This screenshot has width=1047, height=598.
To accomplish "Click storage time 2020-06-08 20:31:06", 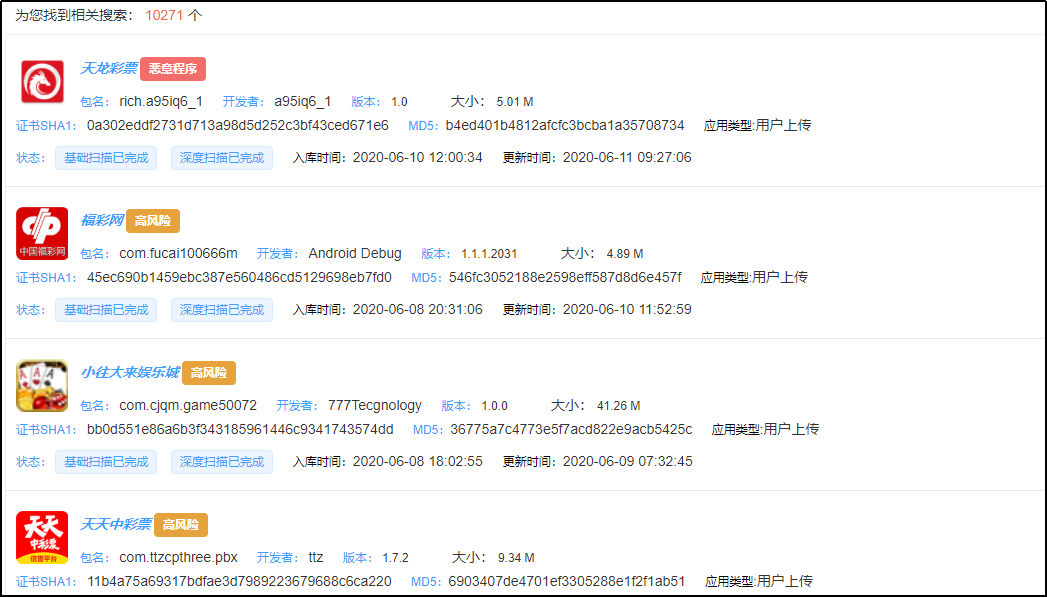I will [x=417, y=310].
